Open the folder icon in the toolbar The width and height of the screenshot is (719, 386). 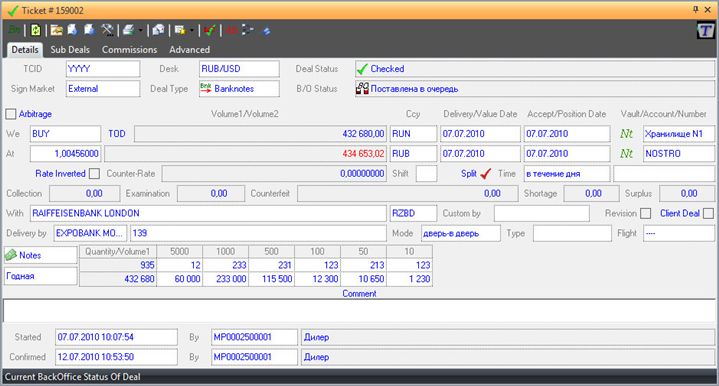57,30
